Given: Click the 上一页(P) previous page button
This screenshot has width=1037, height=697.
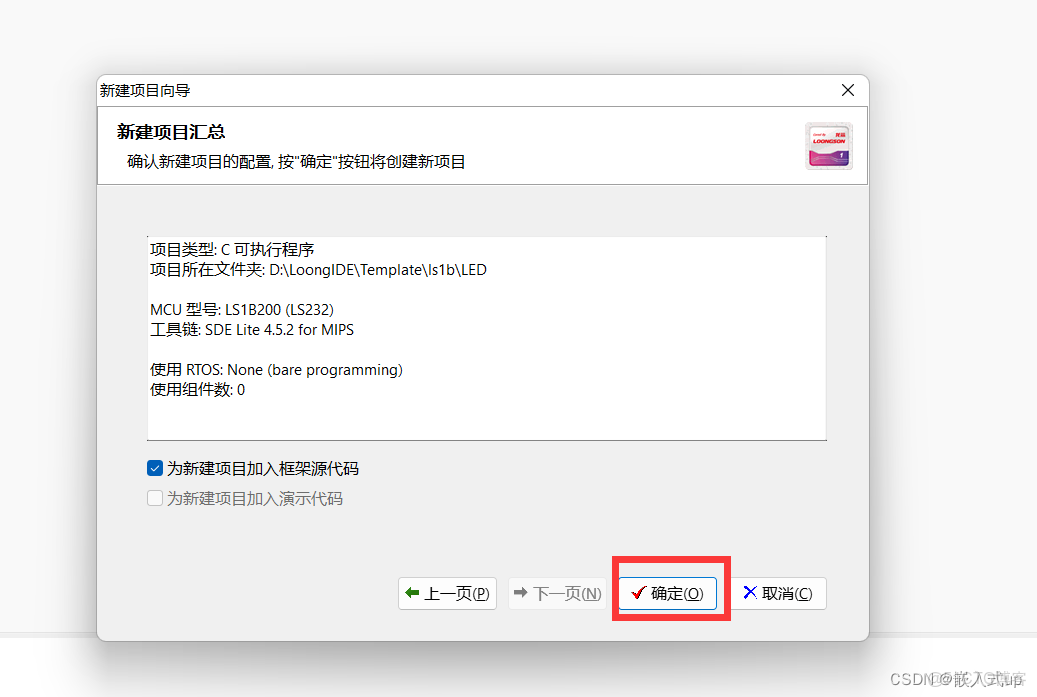Looking at the screenshot, I should (x=447, y=593).
